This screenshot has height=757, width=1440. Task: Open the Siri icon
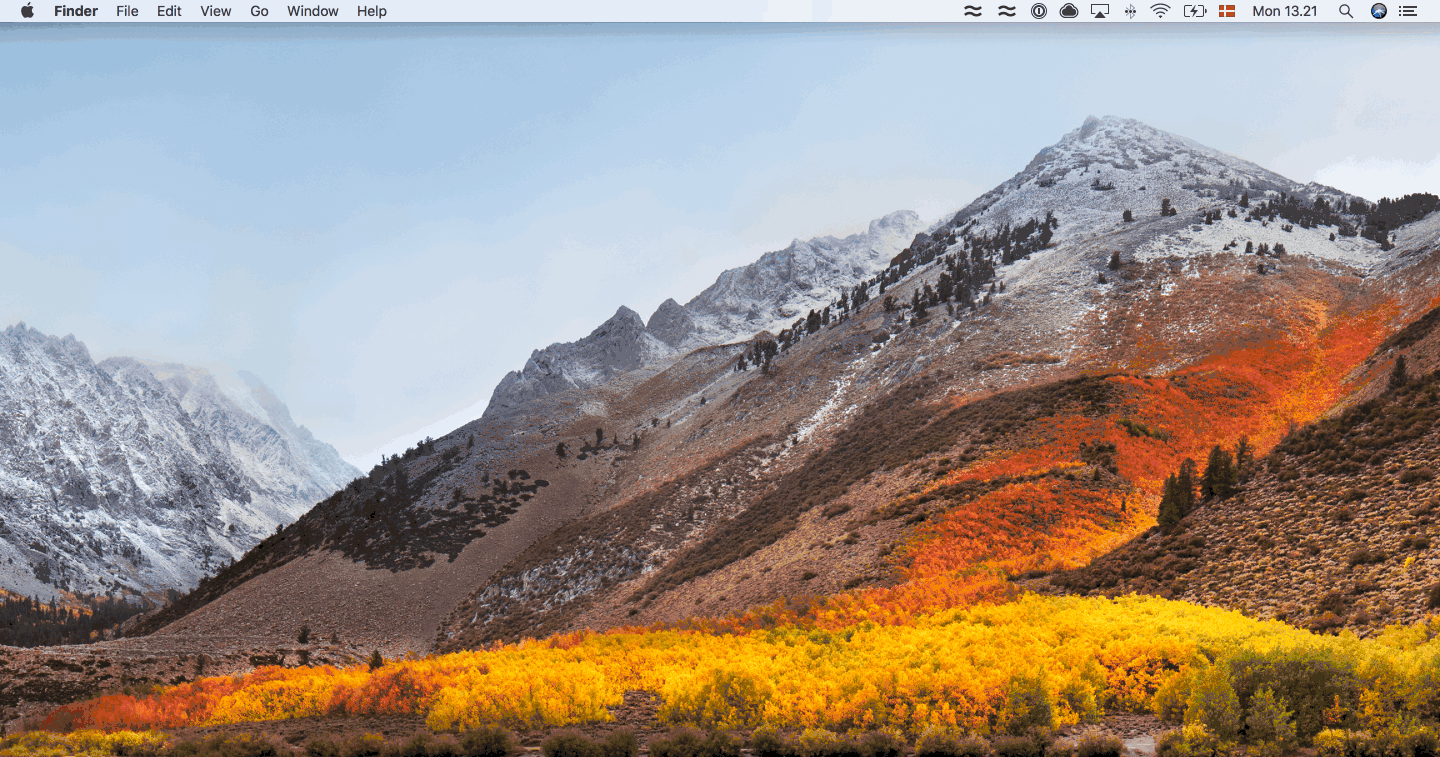point(1379,11)
